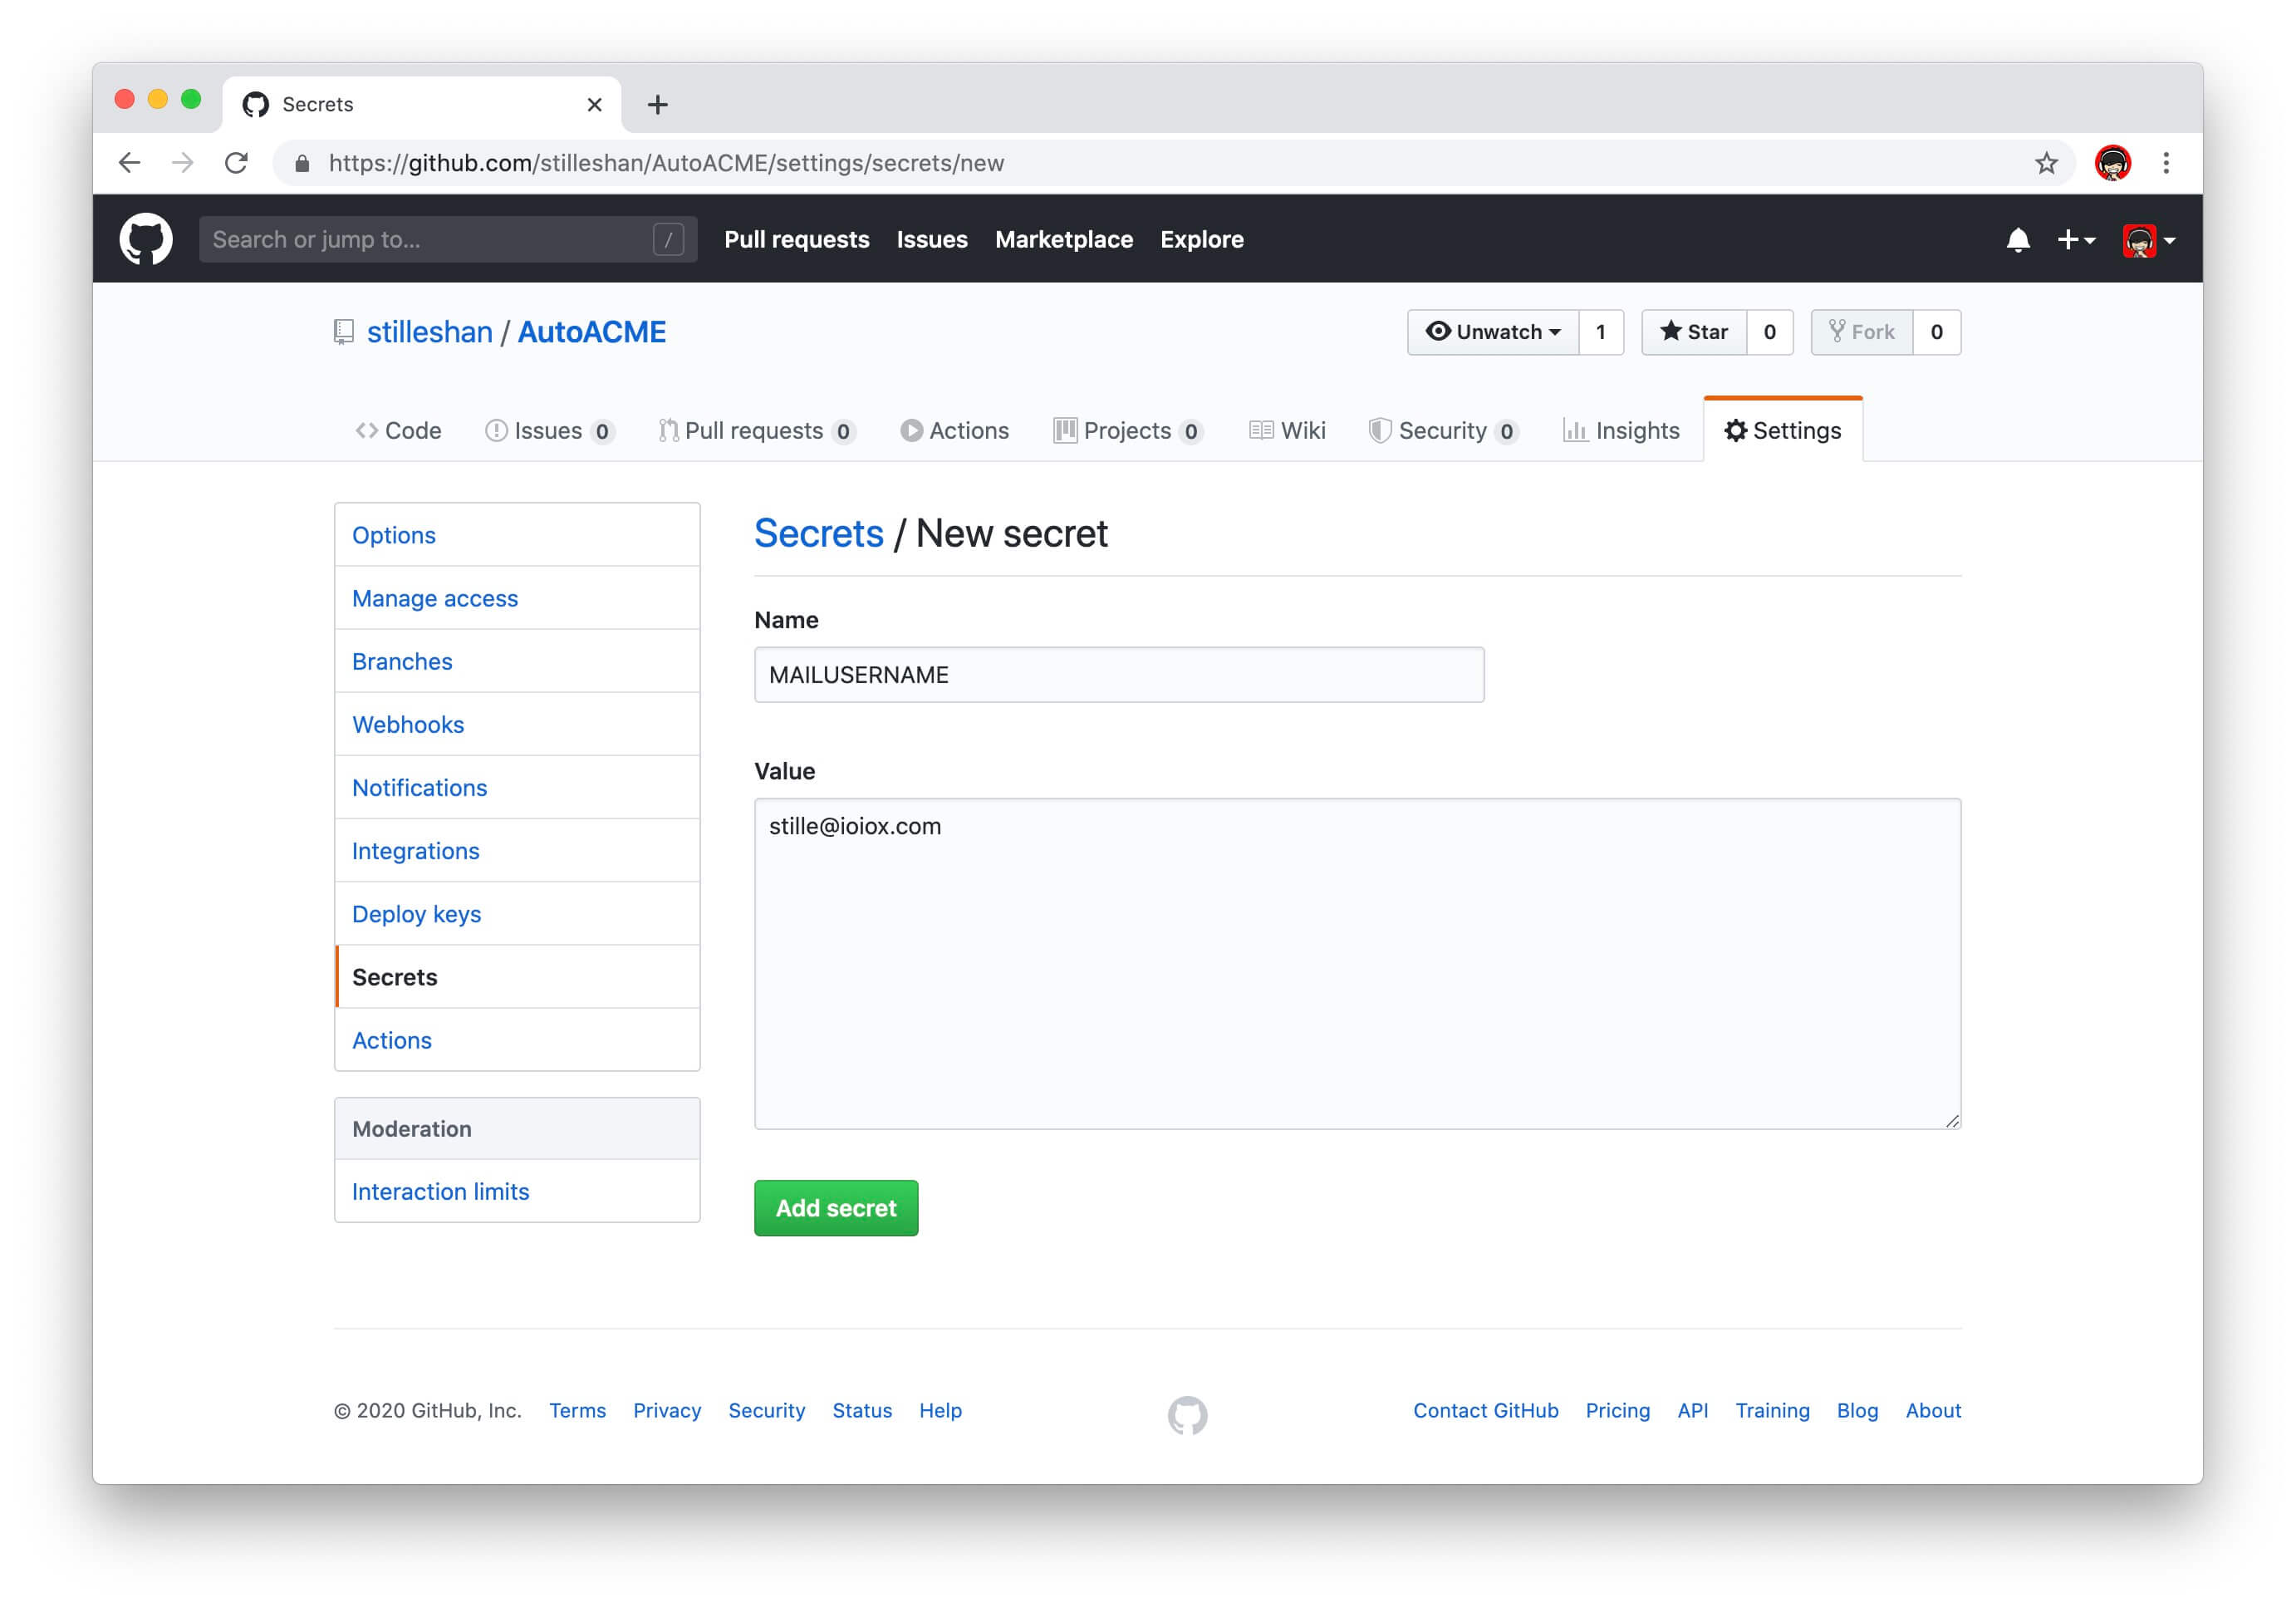
Task: Open a new browser tab
Action: 657,104
